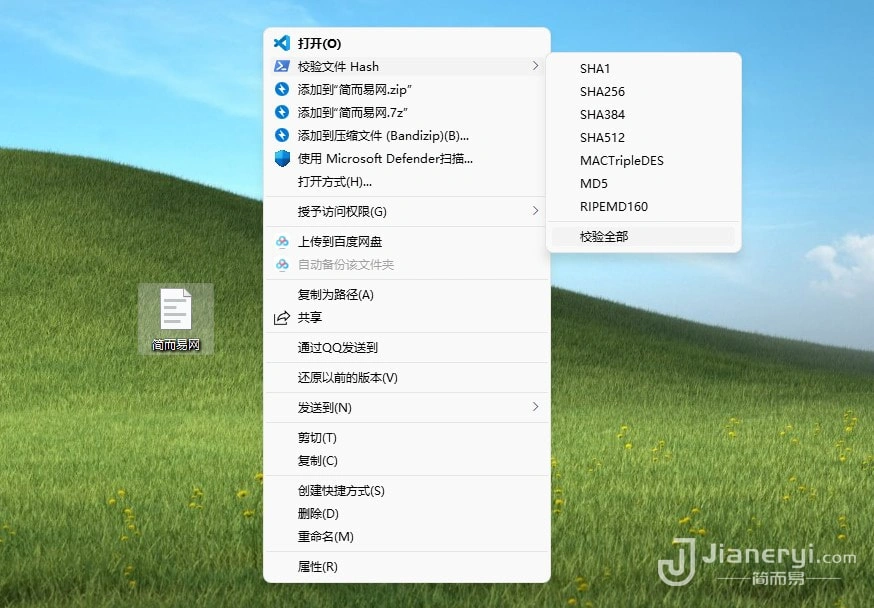
Task: Choose 重命名(M) from the context menu
Action: [407, 537]
